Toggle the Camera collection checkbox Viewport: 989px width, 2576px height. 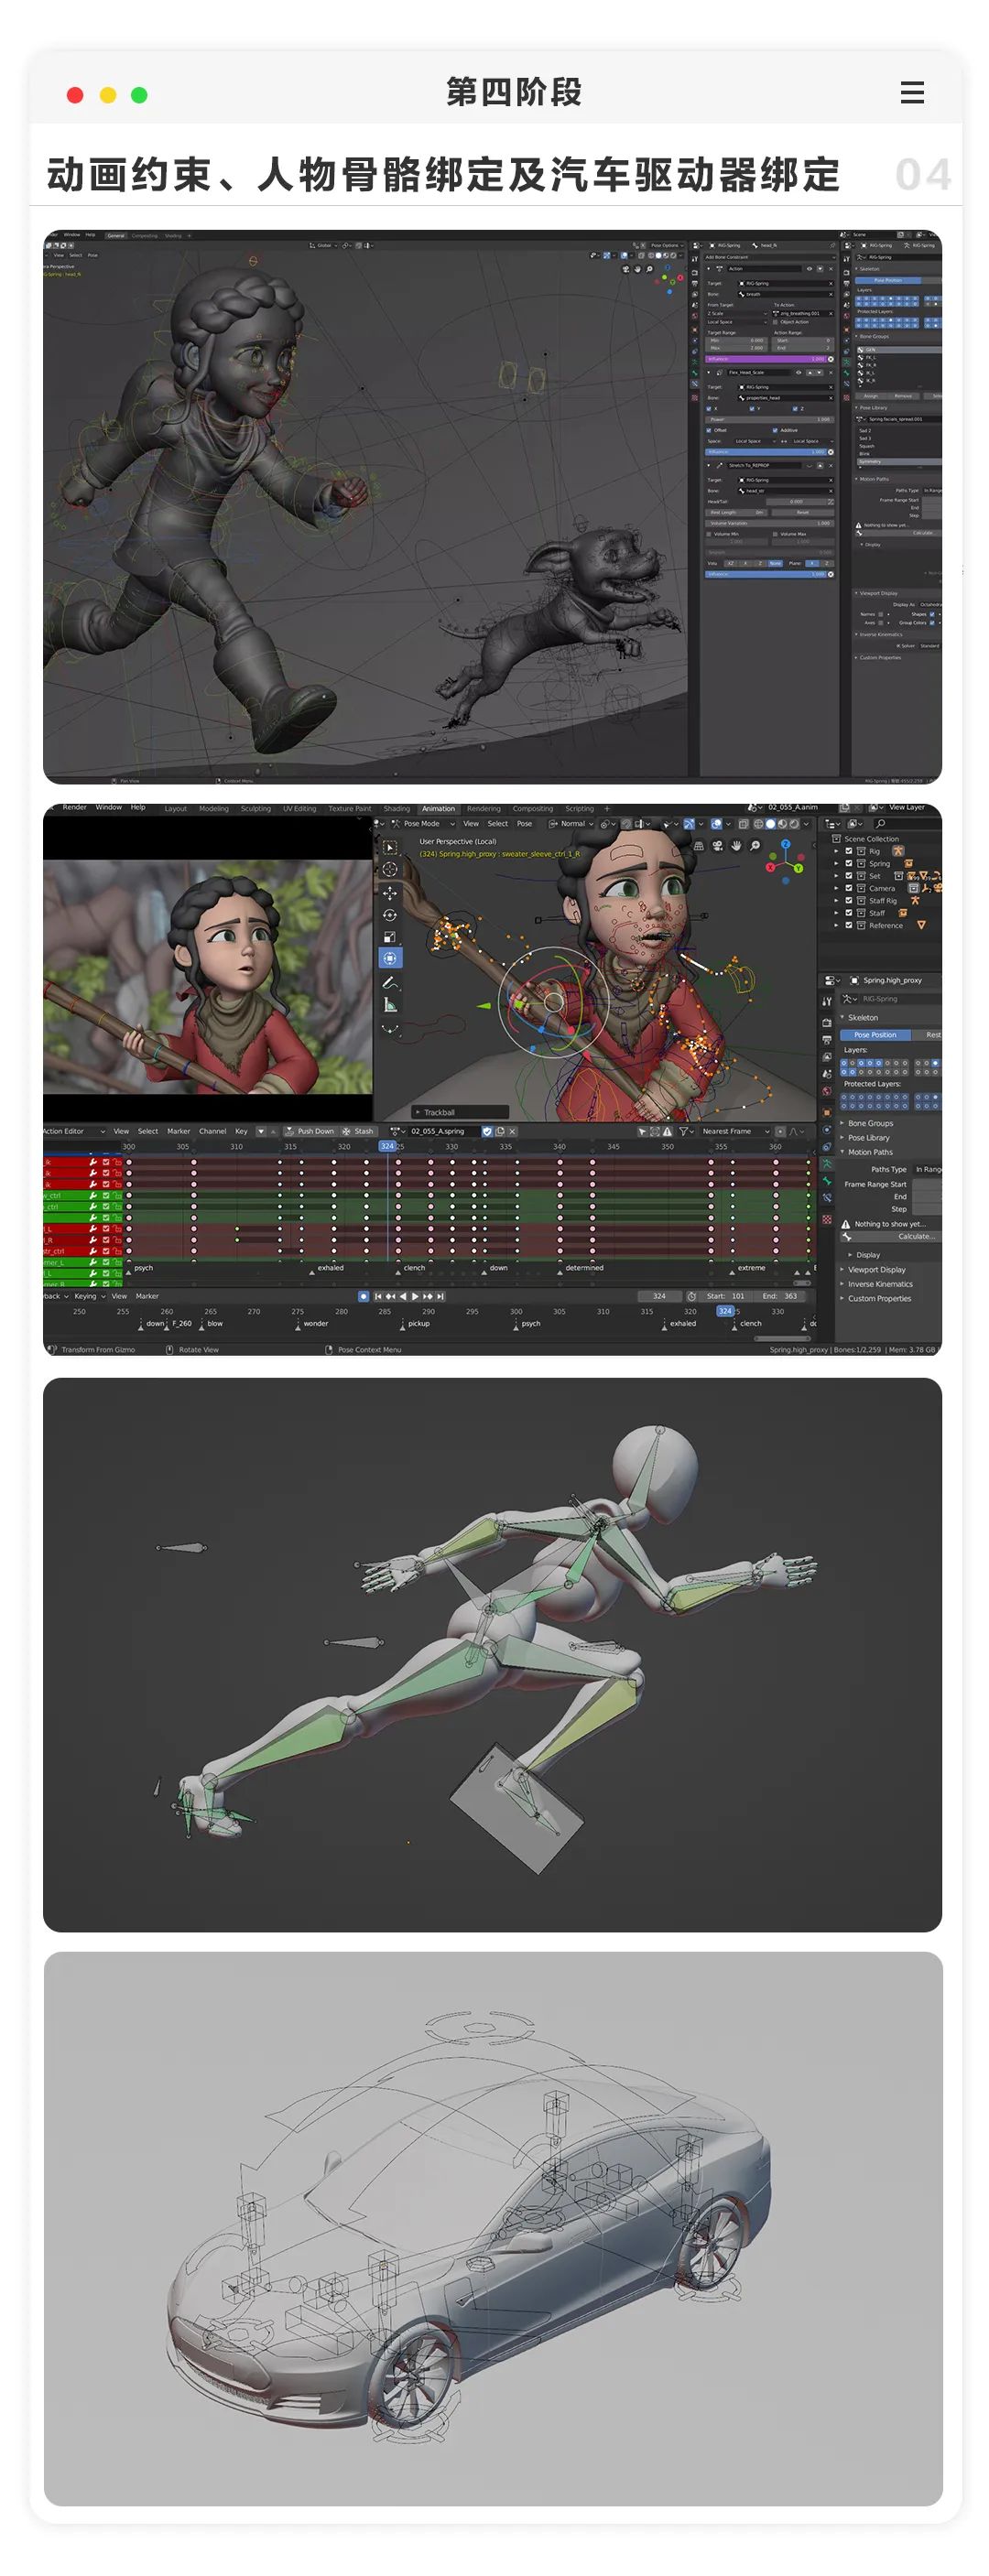click(848, 888)
